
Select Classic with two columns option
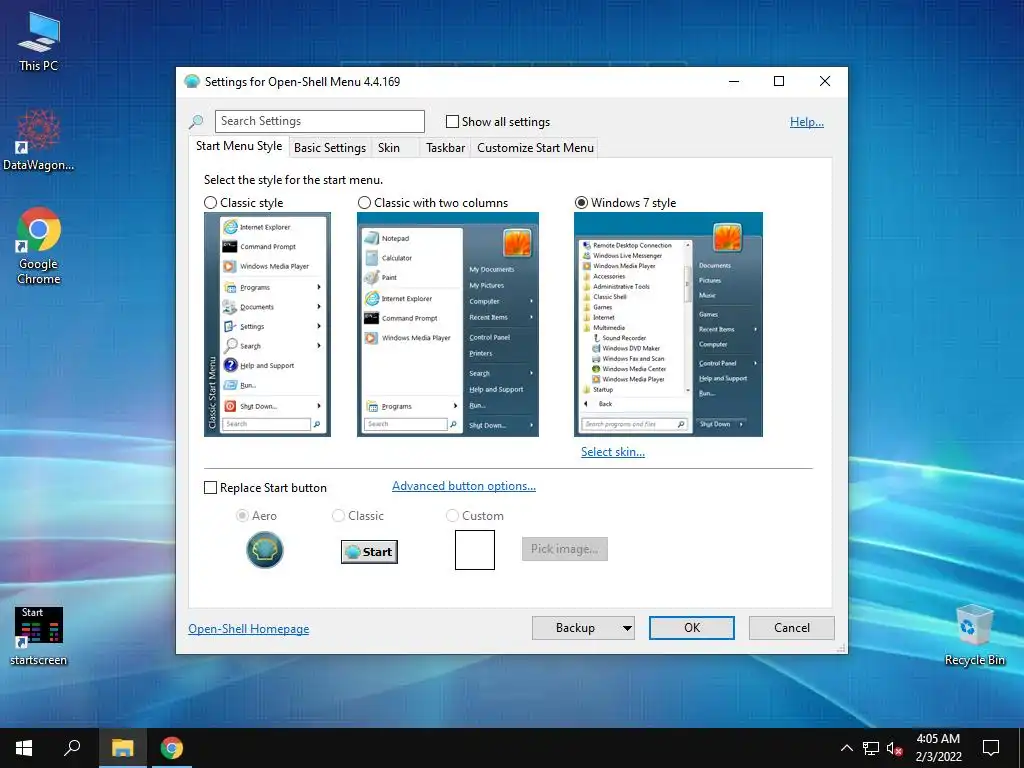point(364,202)
